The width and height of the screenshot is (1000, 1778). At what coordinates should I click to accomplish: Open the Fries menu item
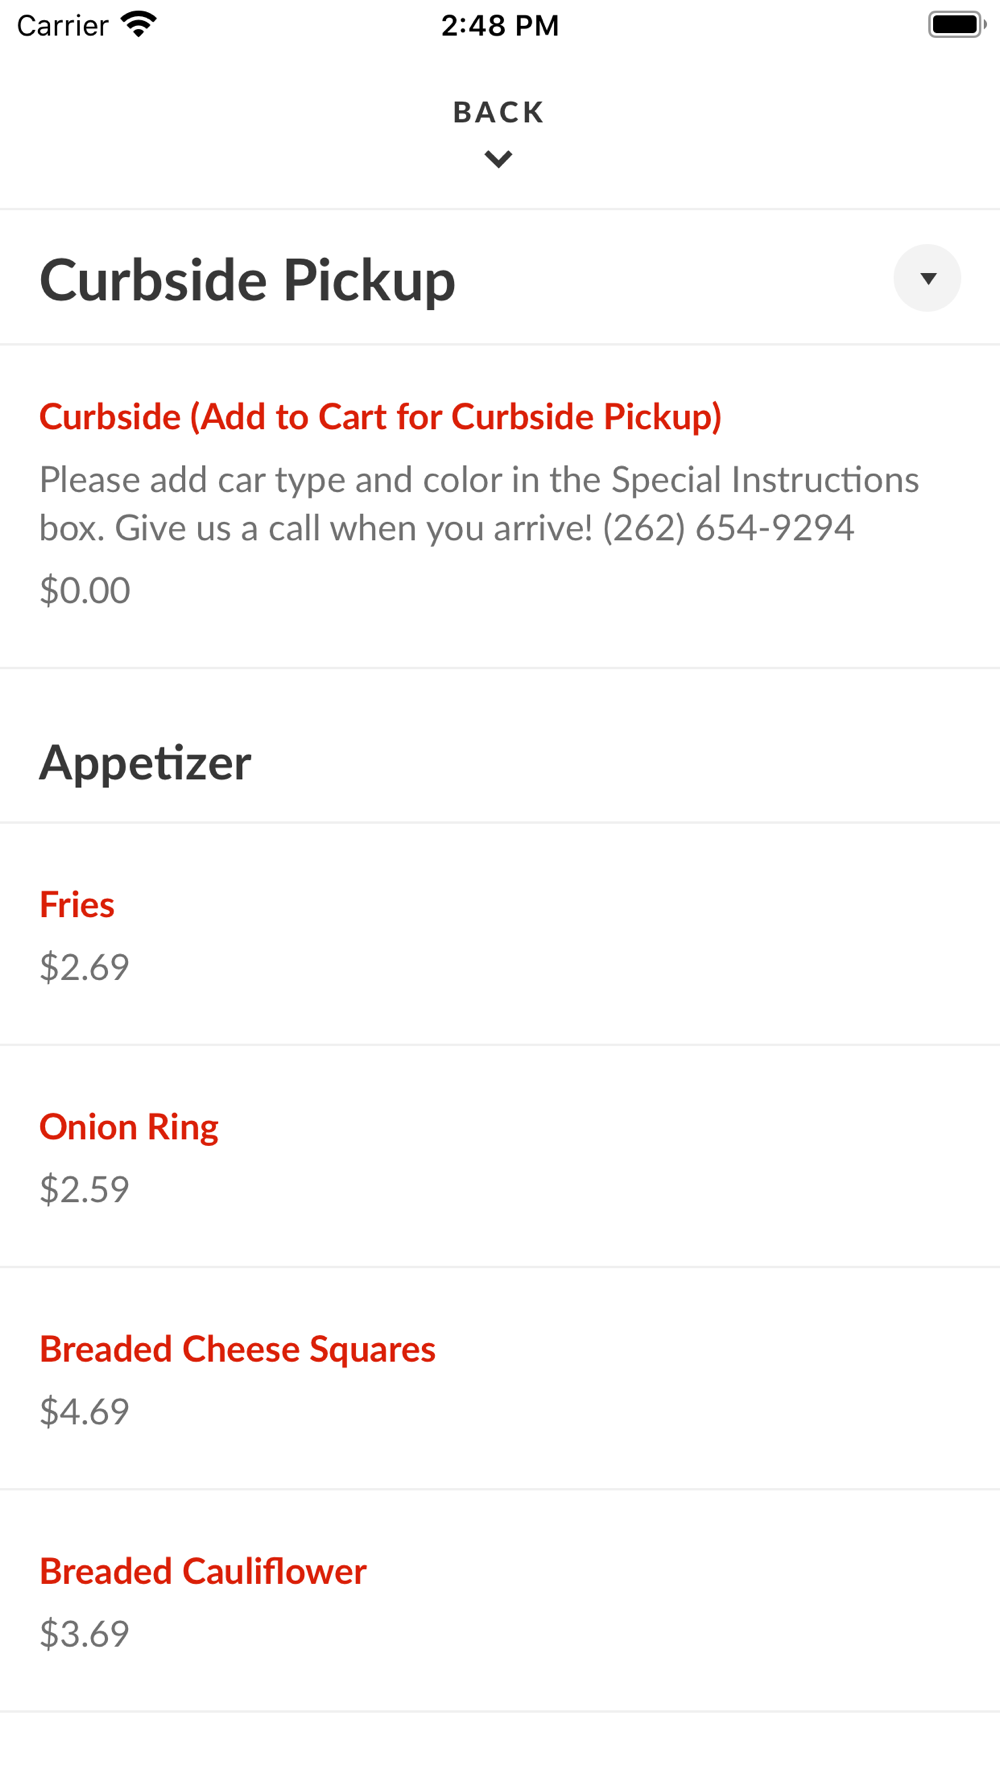click(x=77, y=904)
